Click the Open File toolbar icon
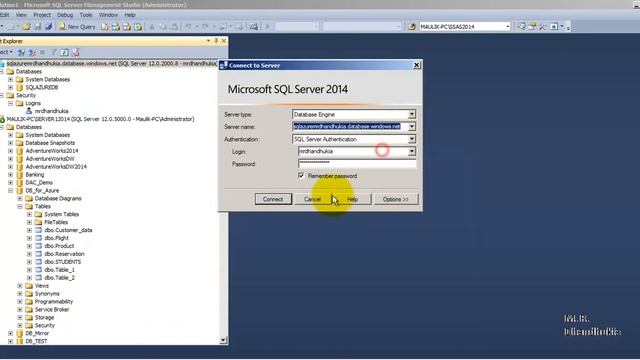Image resolution: width=640 pixels, height=360 pixels. pyautogui.click(x=27, y=27)
